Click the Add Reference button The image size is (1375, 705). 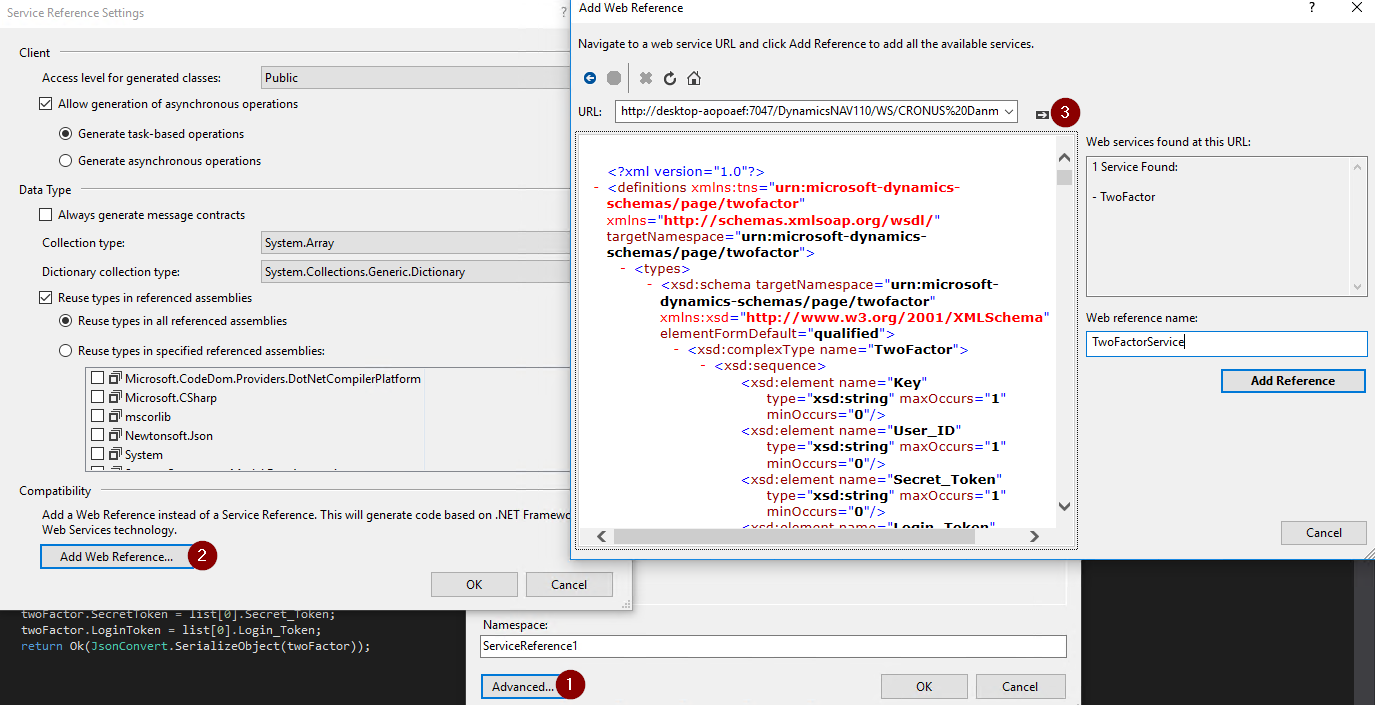(1292, 381)
